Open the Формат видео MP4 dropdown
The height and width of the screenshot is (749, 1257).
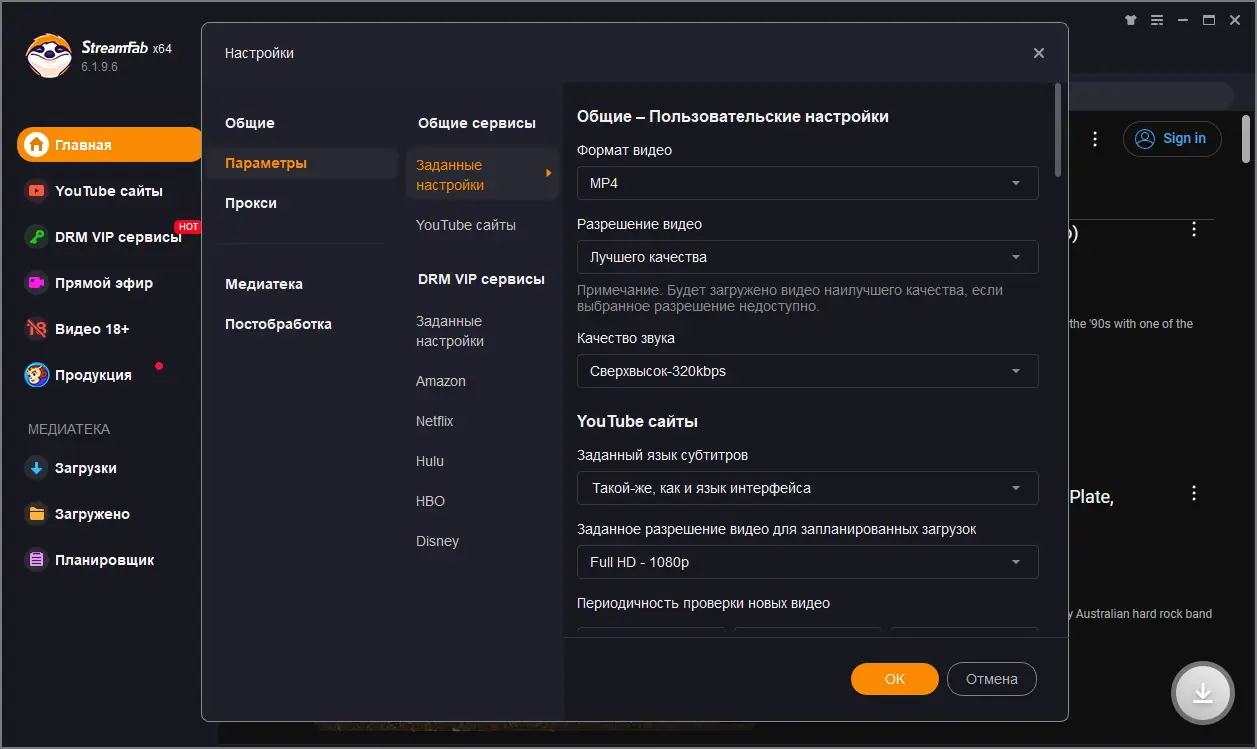[807, 183]
